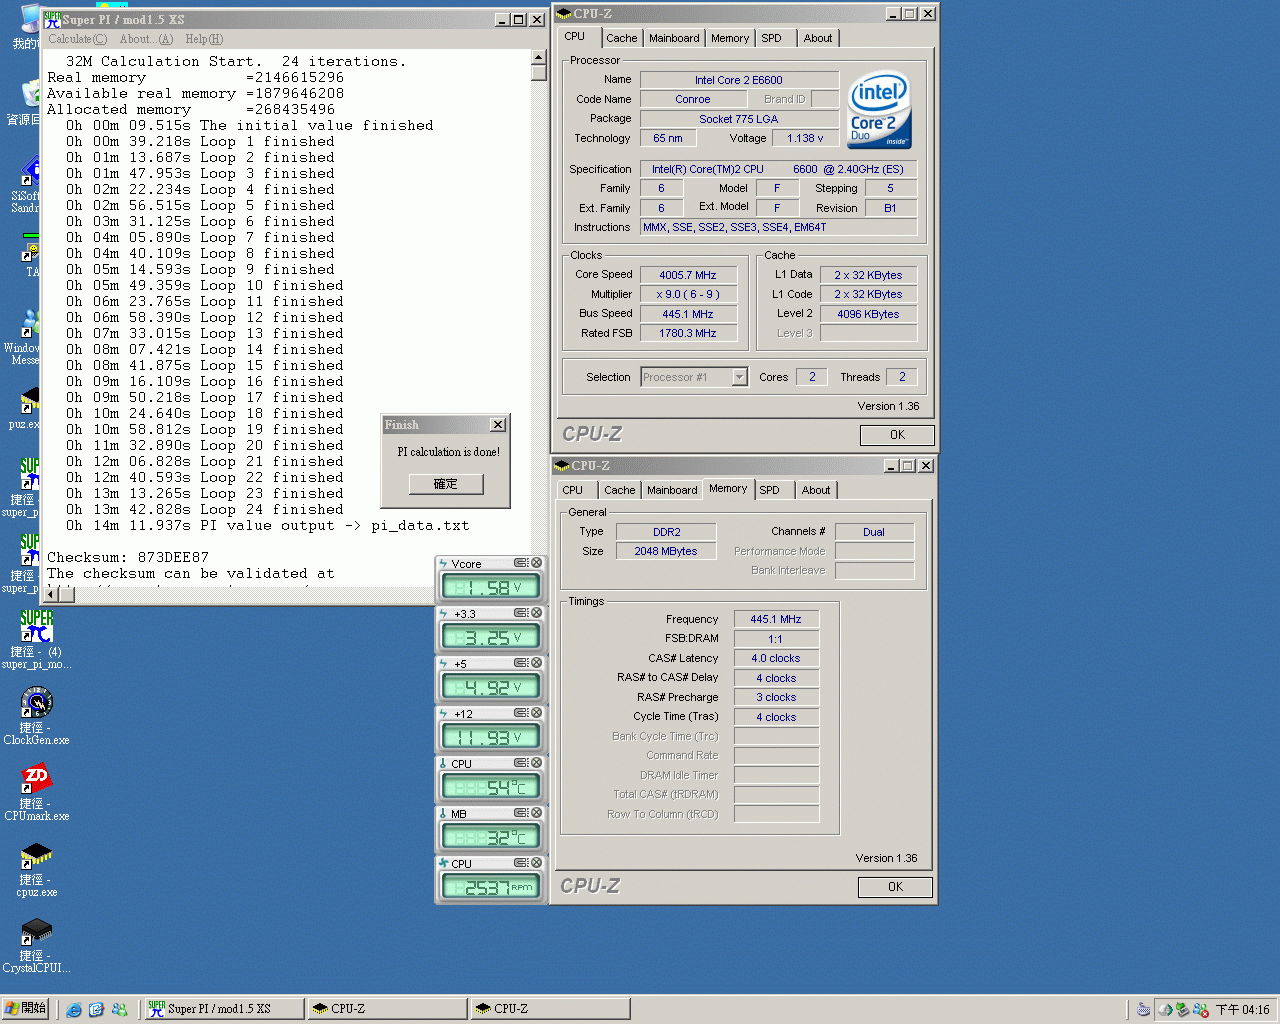This screenshot has height=1024, width=1280.
Task: Click the Super PI vertical scrollbar up arrow
Action: (x=539, y=57)
